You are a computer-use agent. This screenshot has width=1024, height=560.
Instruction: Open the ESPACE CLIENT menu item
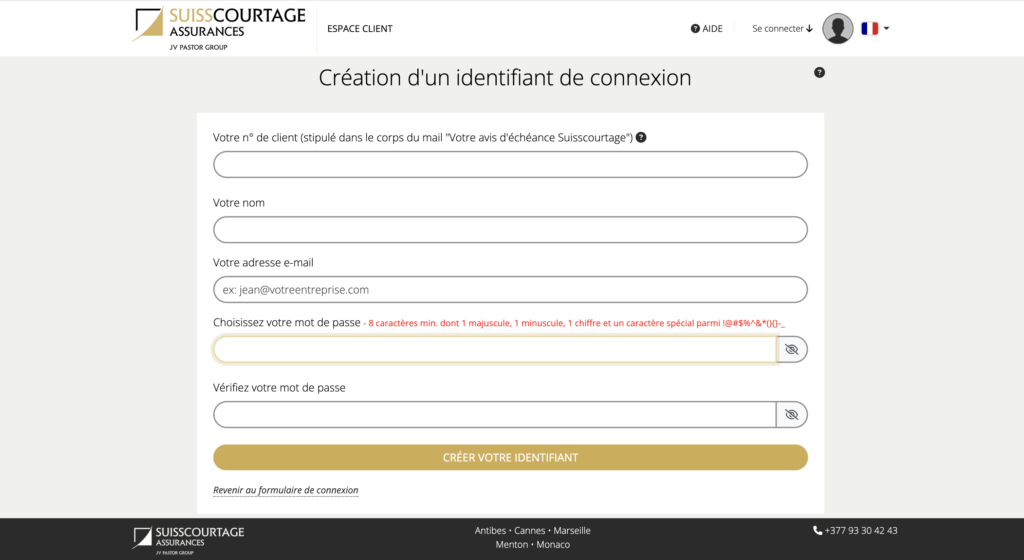pos(360,29)
